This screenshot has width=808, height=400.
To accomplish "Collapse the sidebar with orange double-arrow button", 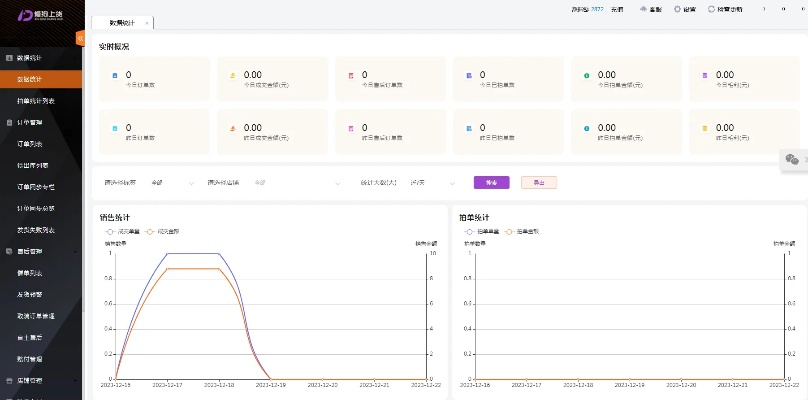I will coord(80,39).
